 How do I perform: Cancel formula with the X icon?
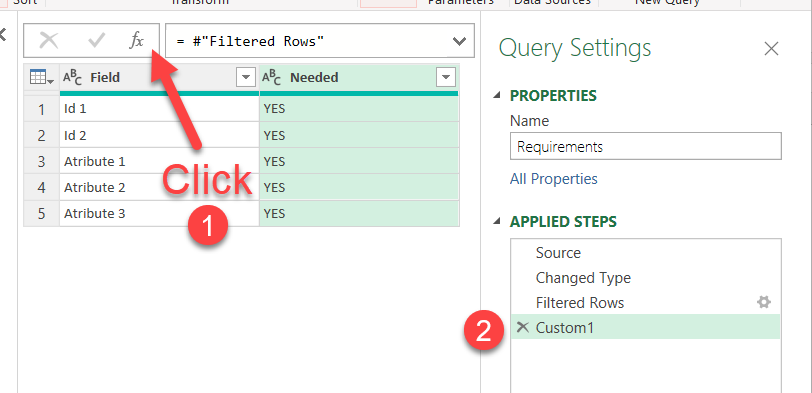49,40
